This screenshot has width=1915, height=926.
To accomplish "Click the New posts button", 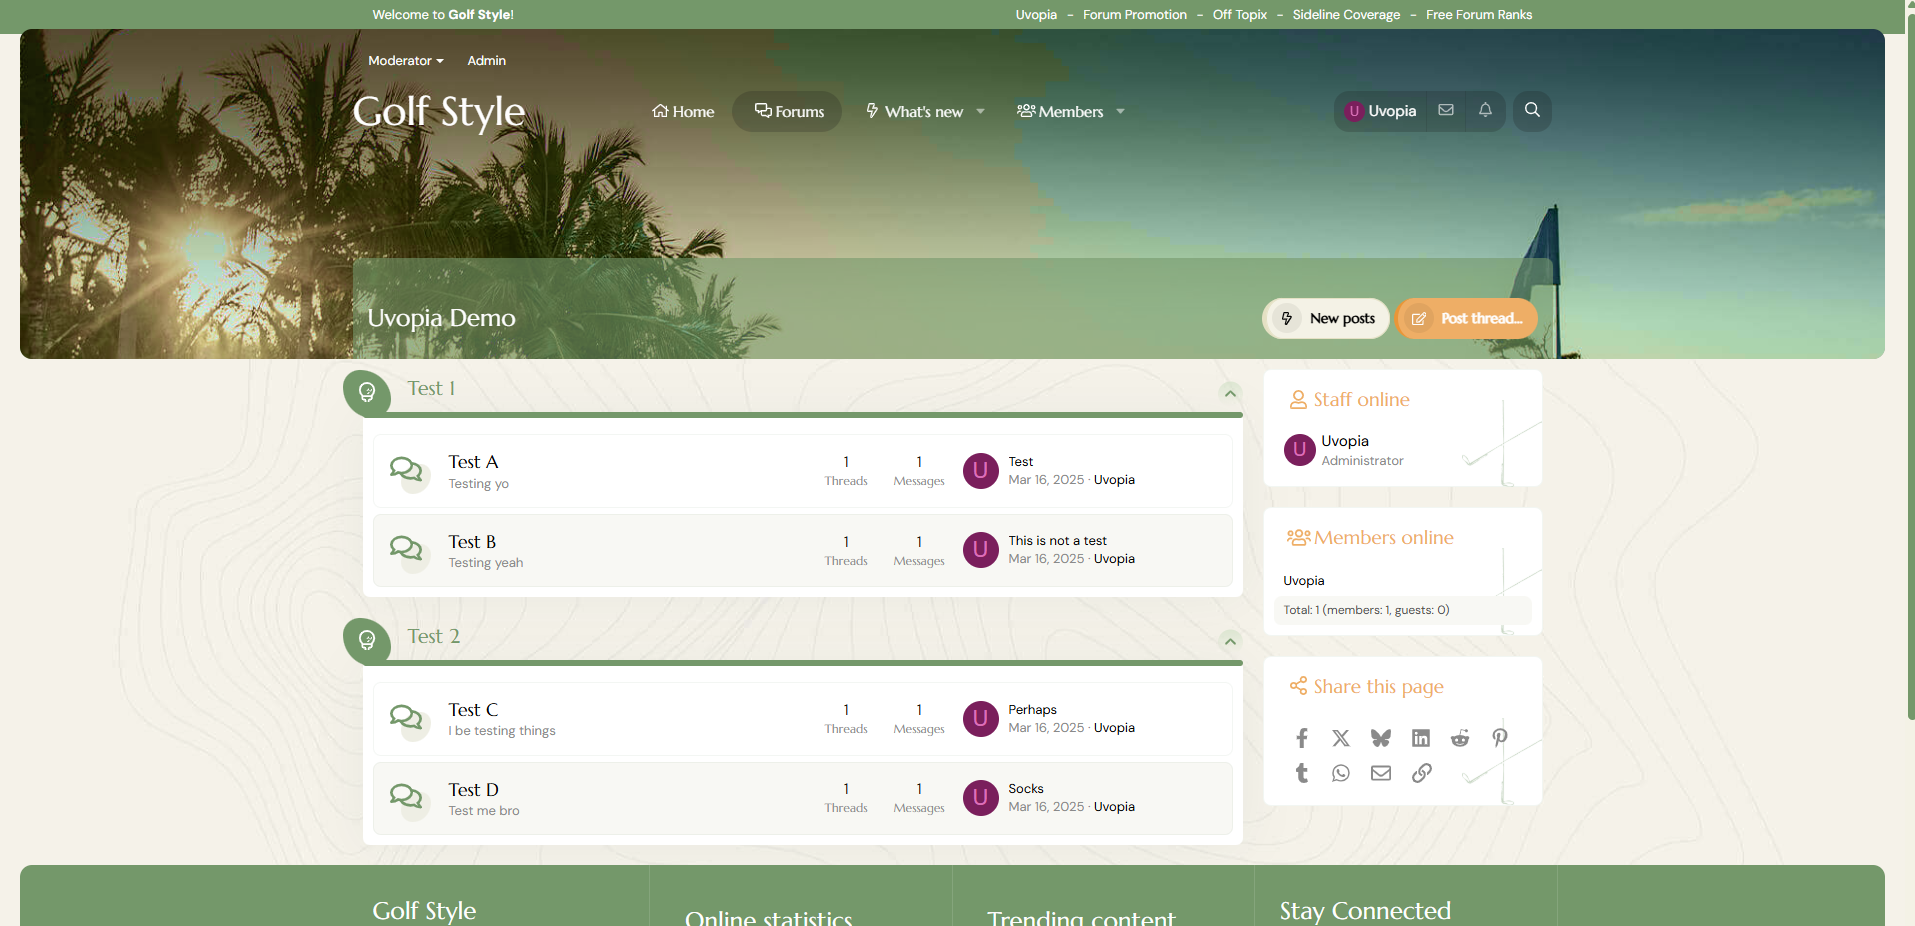I will point(1326,319).
